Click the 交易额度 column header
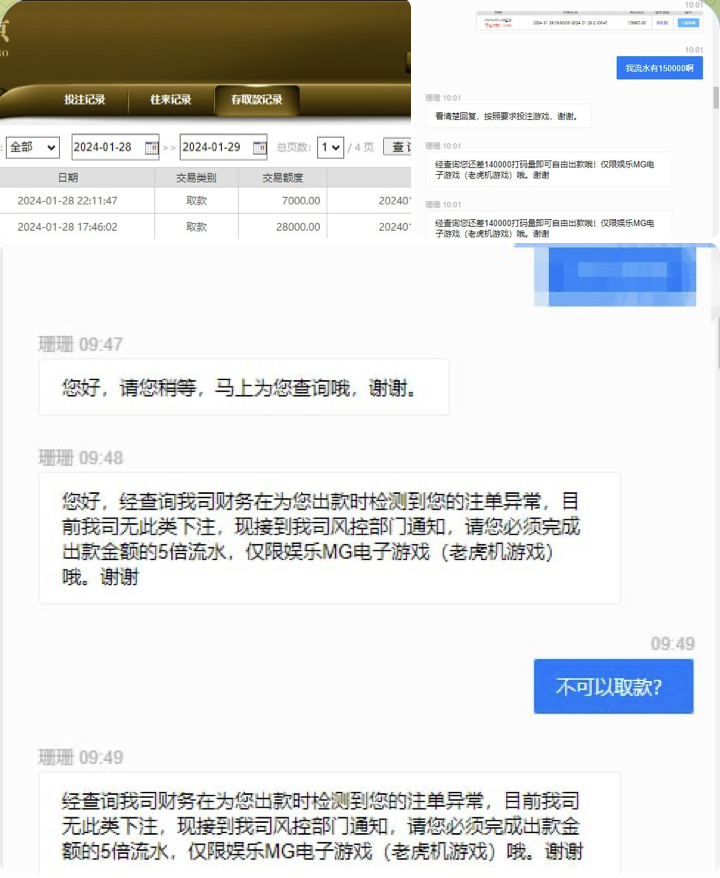 [283, 177]
